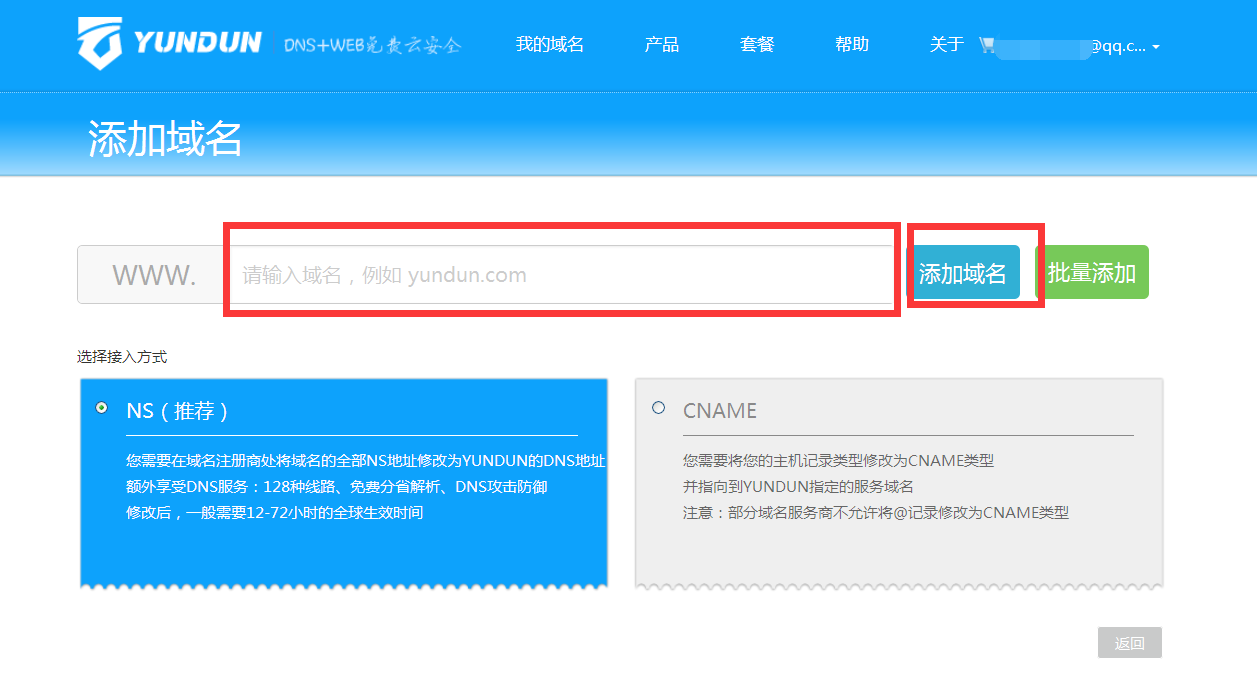Open the 产品 menu item
The image size is (1257, 673).
661,44
